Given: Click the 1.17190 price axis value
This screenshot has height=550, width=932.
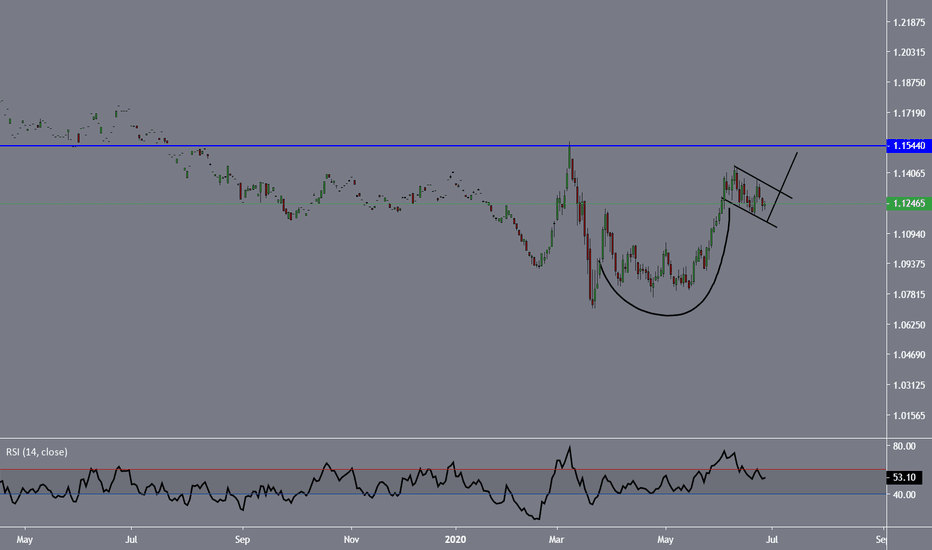Looking at the screenshot, I should (909, 113).
